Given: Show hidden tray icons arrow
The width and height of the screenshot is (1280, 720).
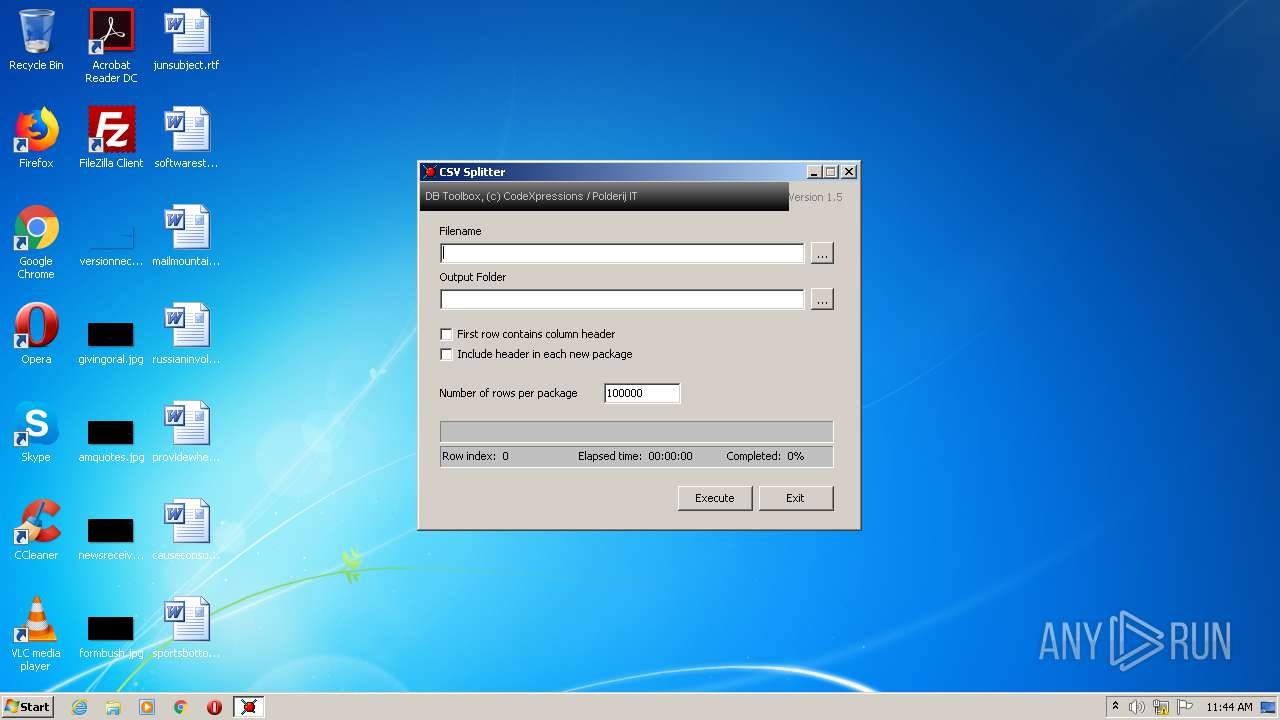Looking at the screenshot, I should [1115, 707].
